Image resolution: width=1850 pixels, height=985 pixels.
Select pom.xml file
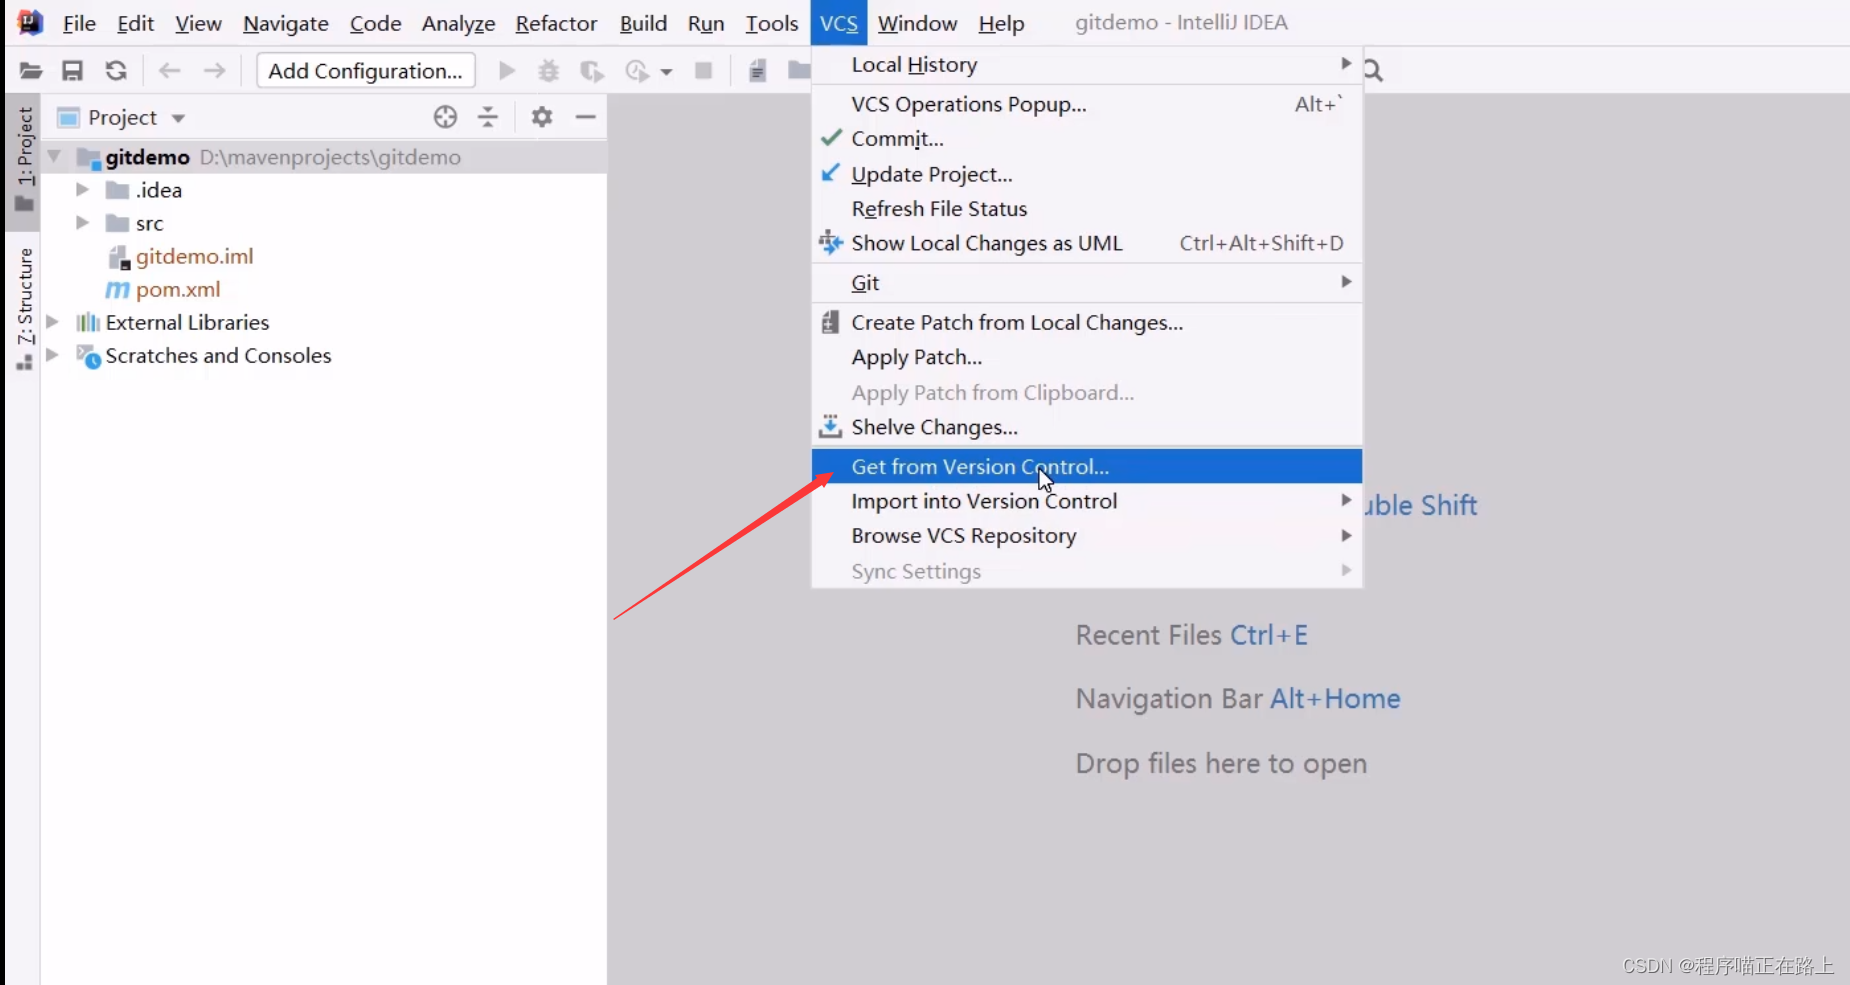pyautogui.click(x=177, y=289)
